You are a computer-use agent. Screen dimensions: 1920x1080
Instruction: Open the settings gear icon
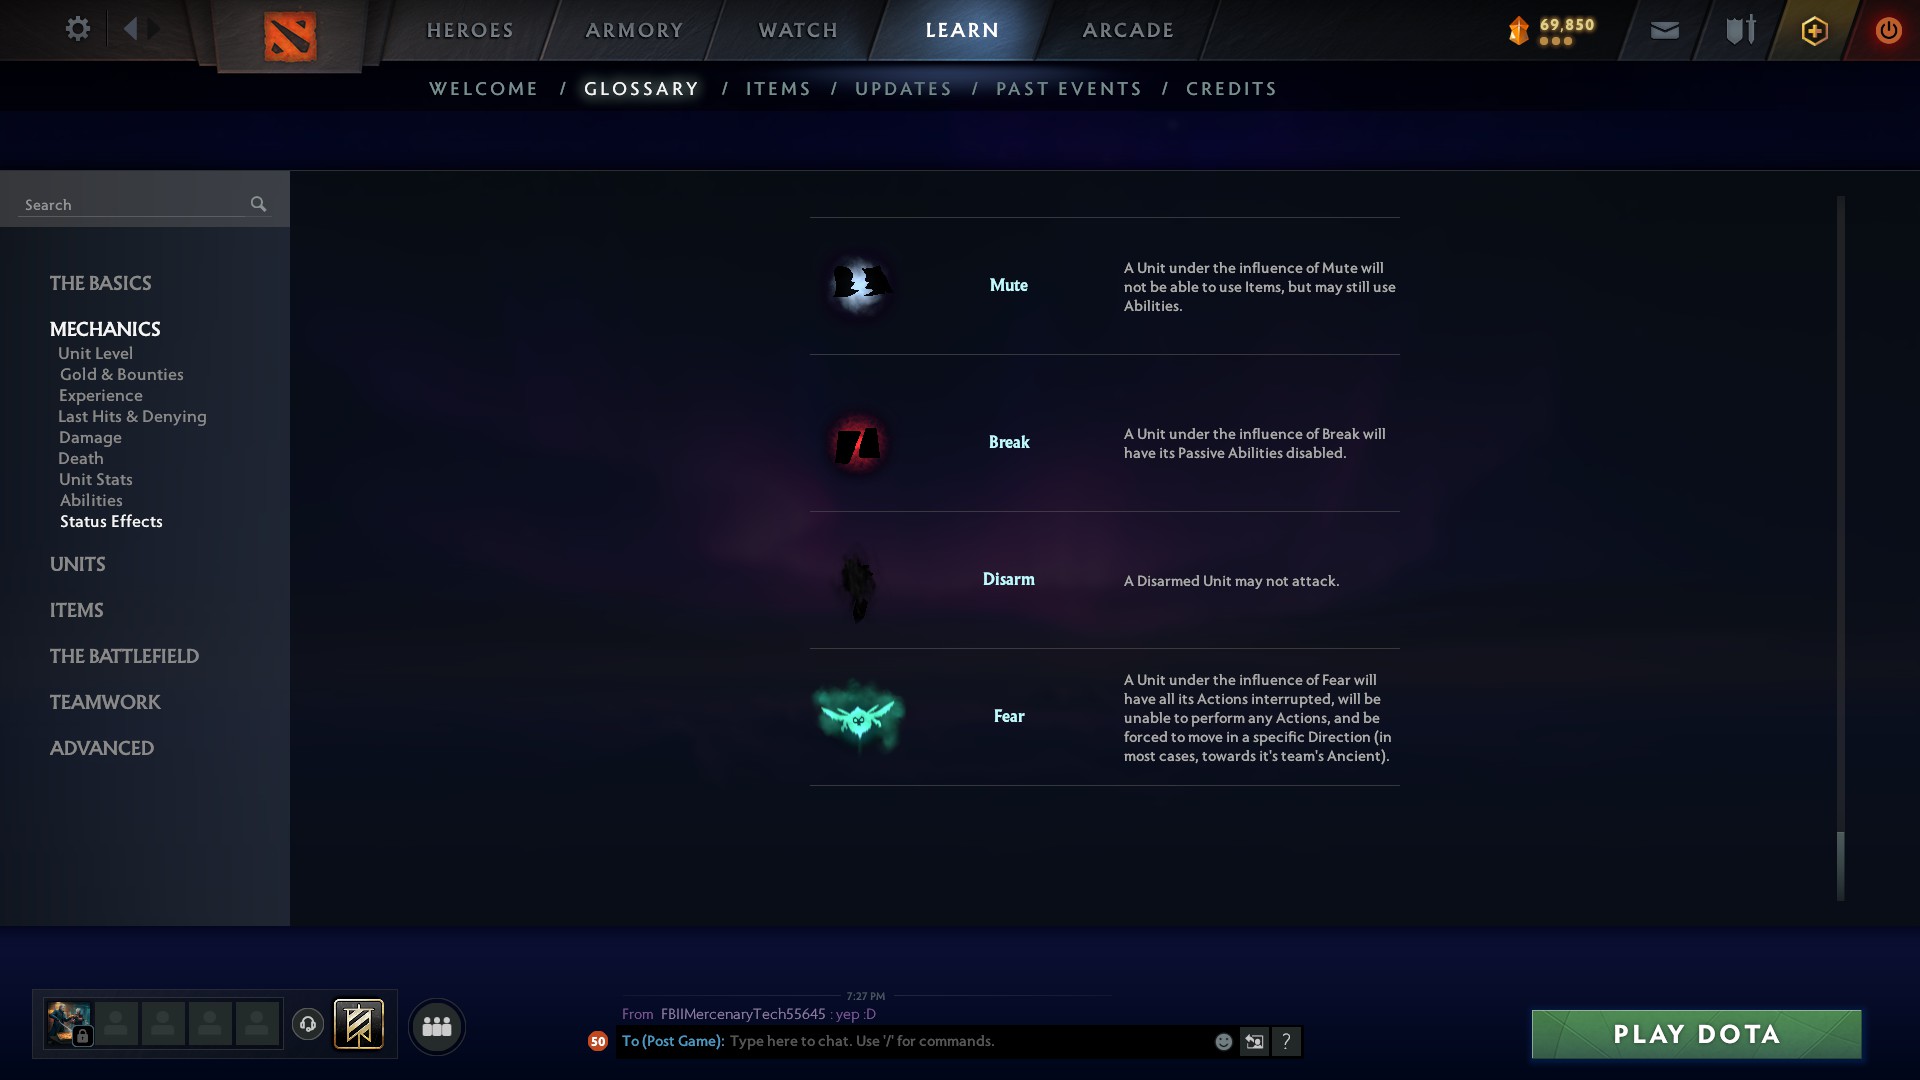(77, 29)
